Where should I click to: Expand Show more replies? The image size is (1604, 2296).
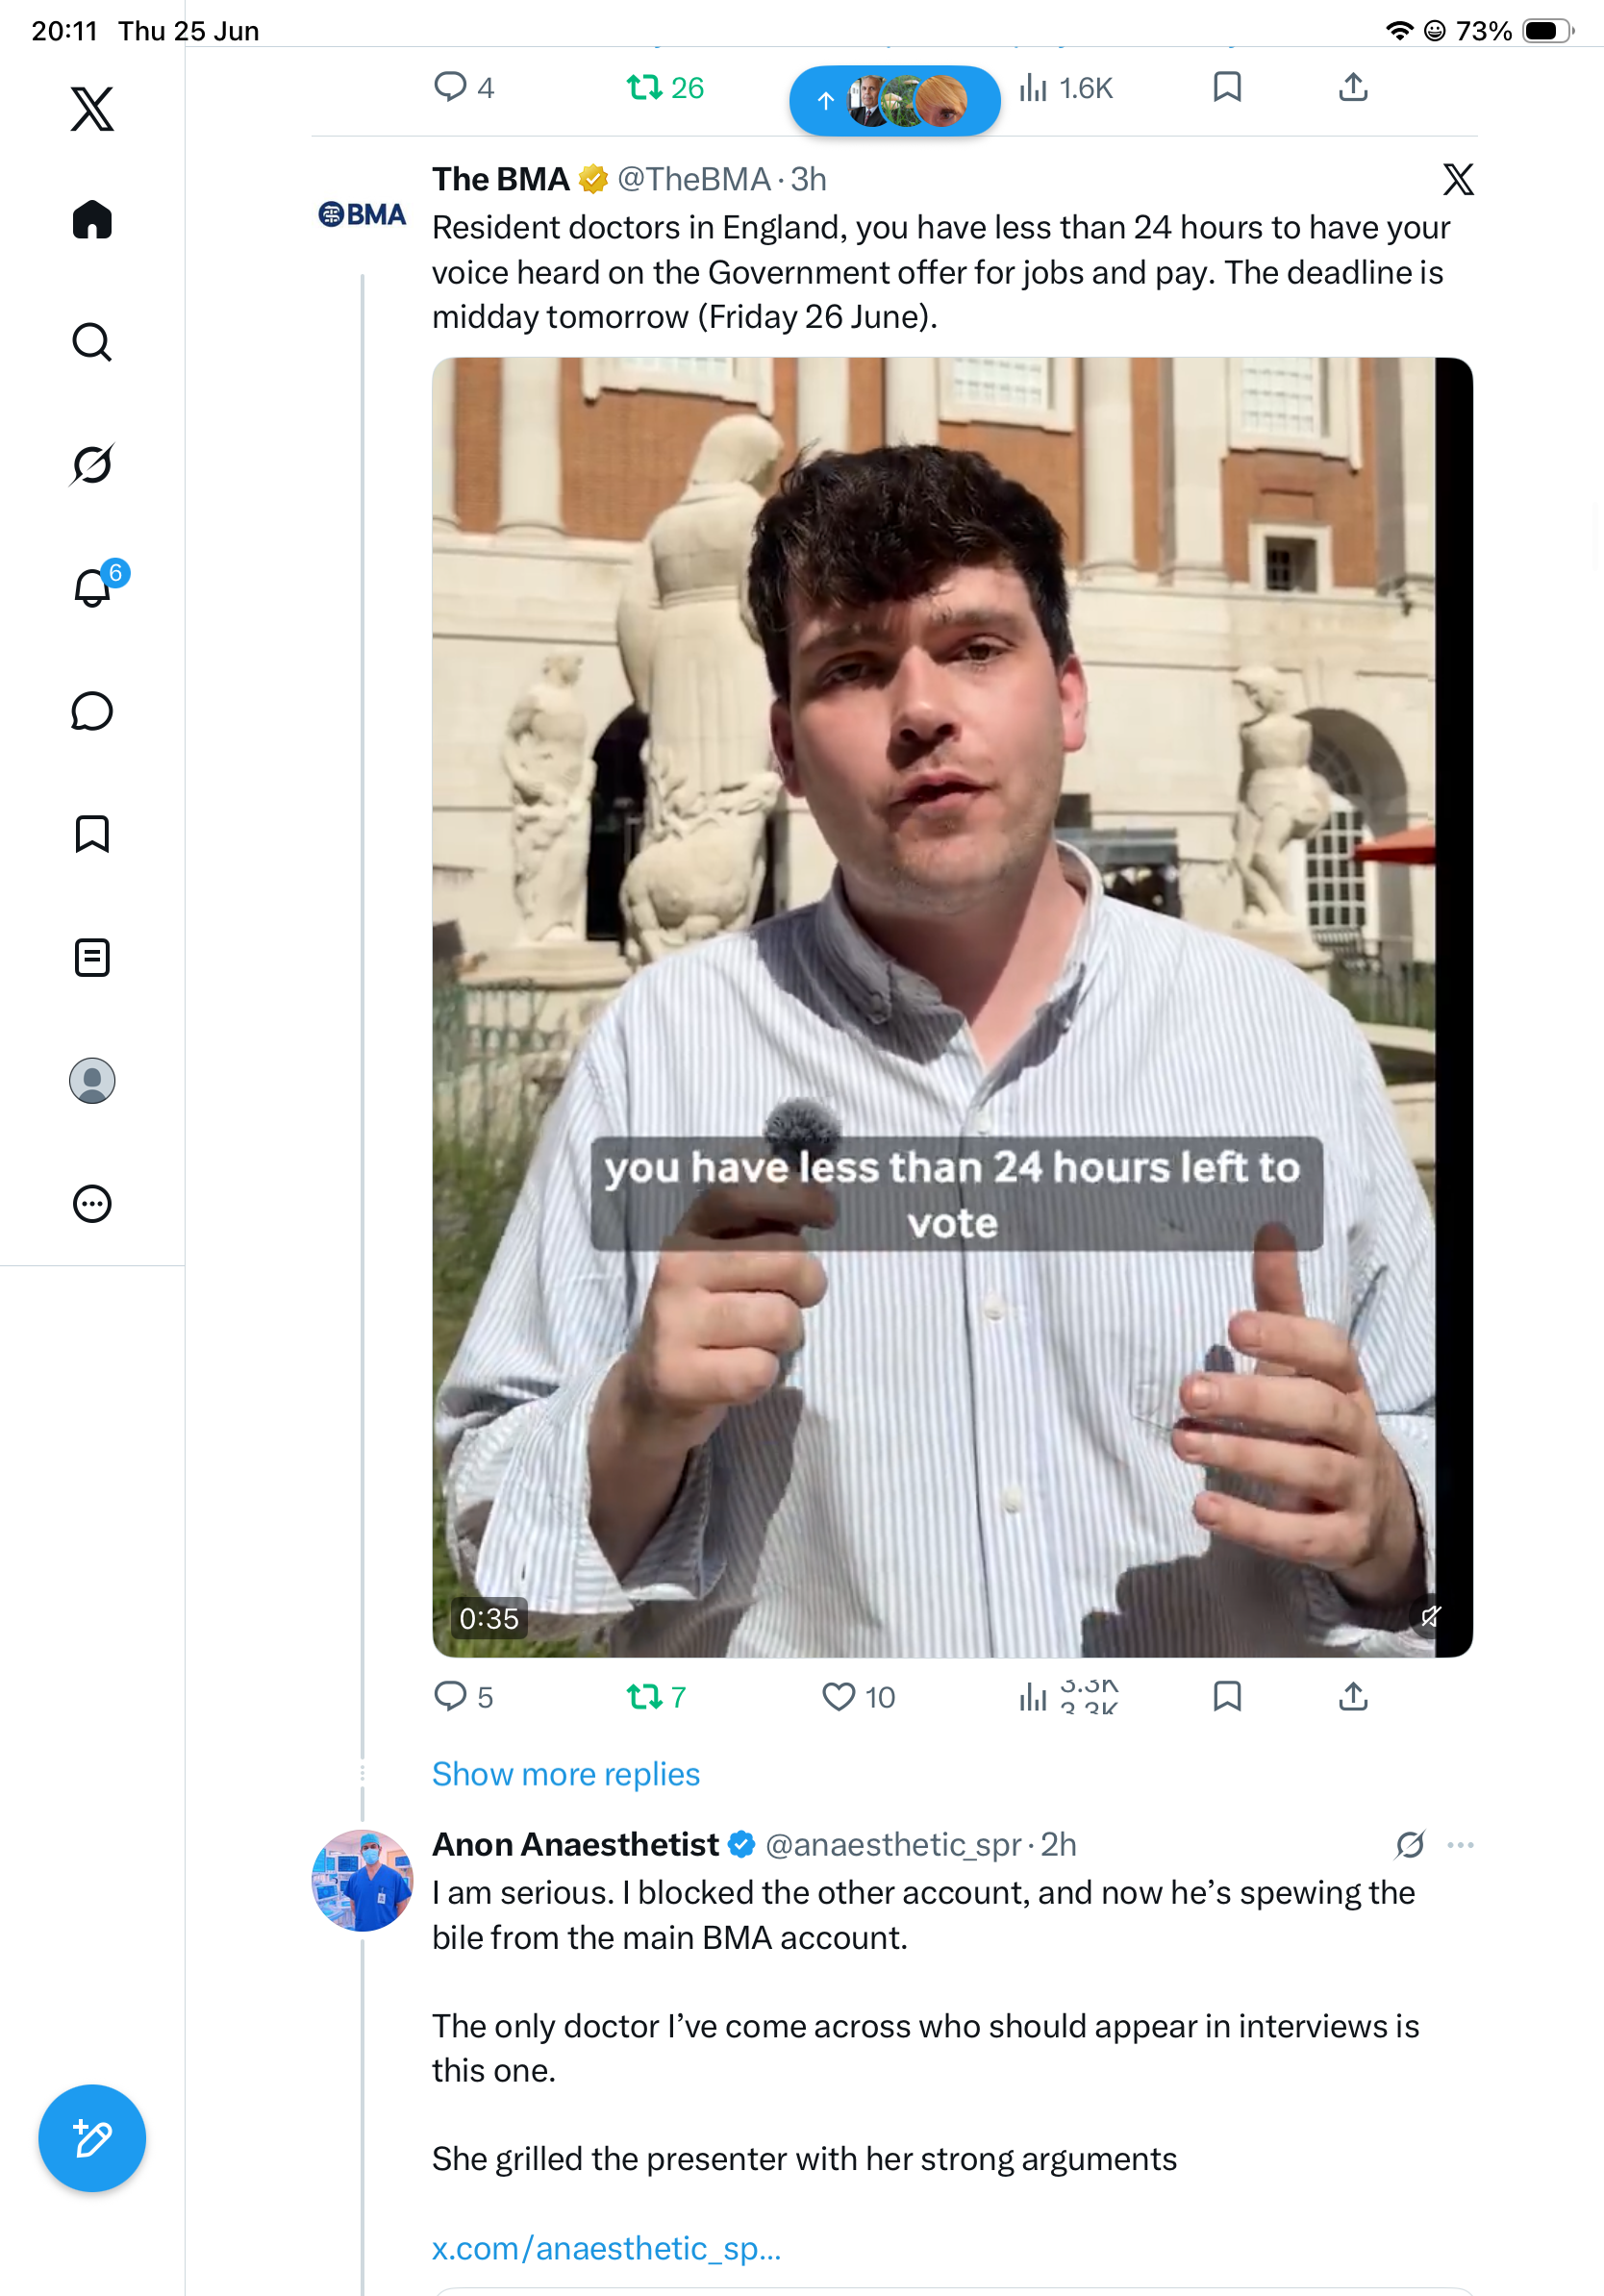coord(566,1773)
